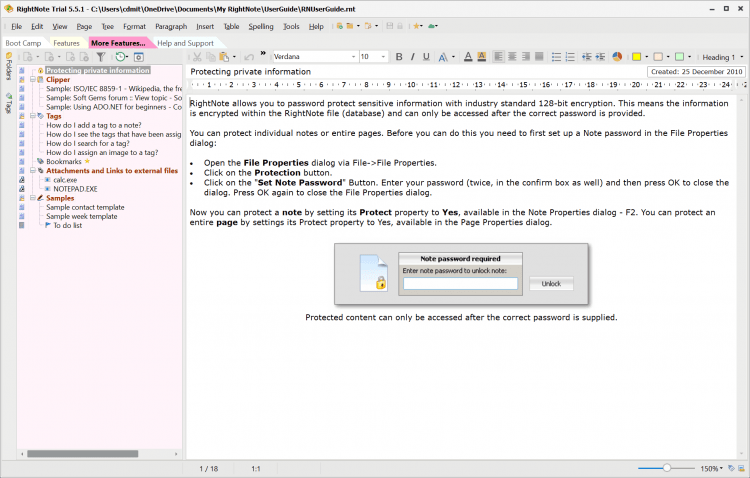Viewport: 750px width, 478px height.
Task: Click the open folder icon in menu toolbar
Action: tap(350, 26)
